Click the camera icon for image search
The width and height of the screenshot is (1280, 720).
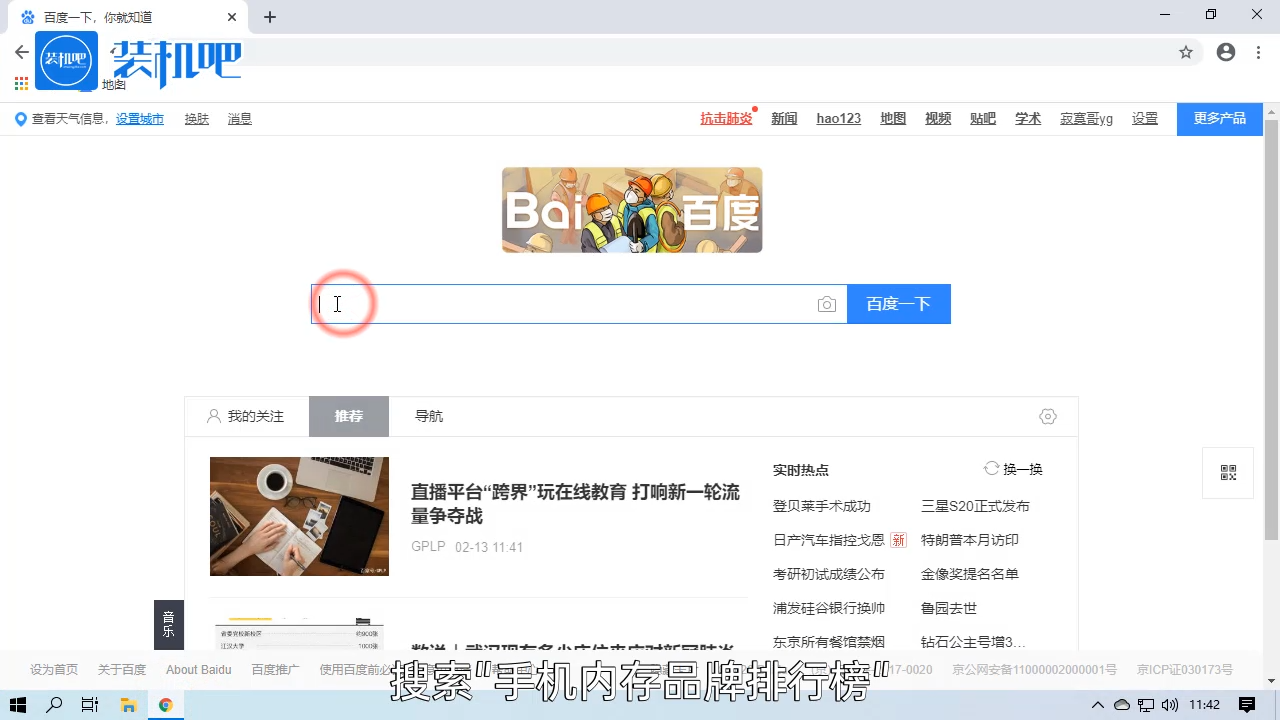826,303
